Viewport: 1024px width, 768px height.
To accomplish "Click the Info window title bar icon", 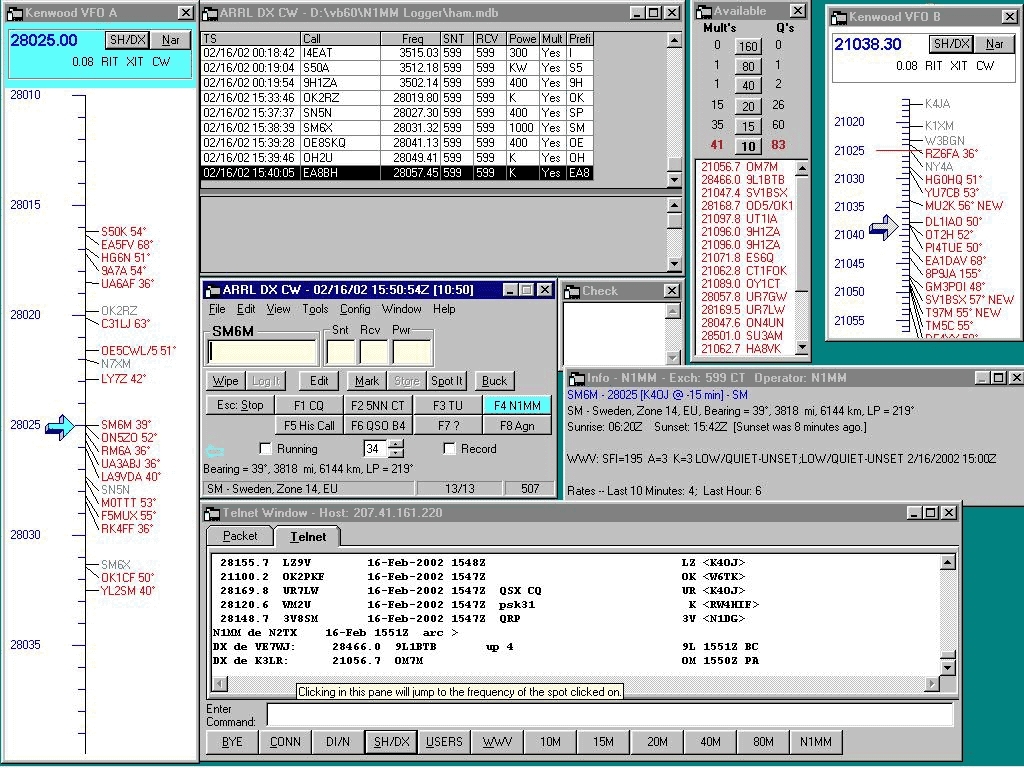I will [x=575, y=378].
